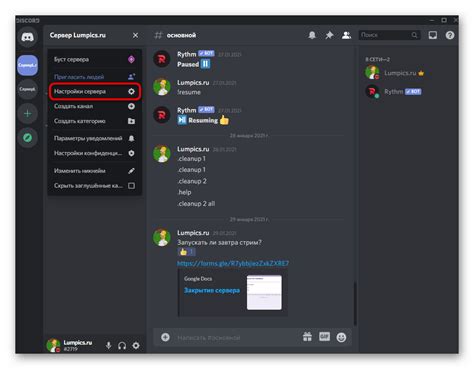Image resolution: width=474 pixels, height=369 pixels.
Task: Select Создать канал menu entry
Action: (94, 106)
